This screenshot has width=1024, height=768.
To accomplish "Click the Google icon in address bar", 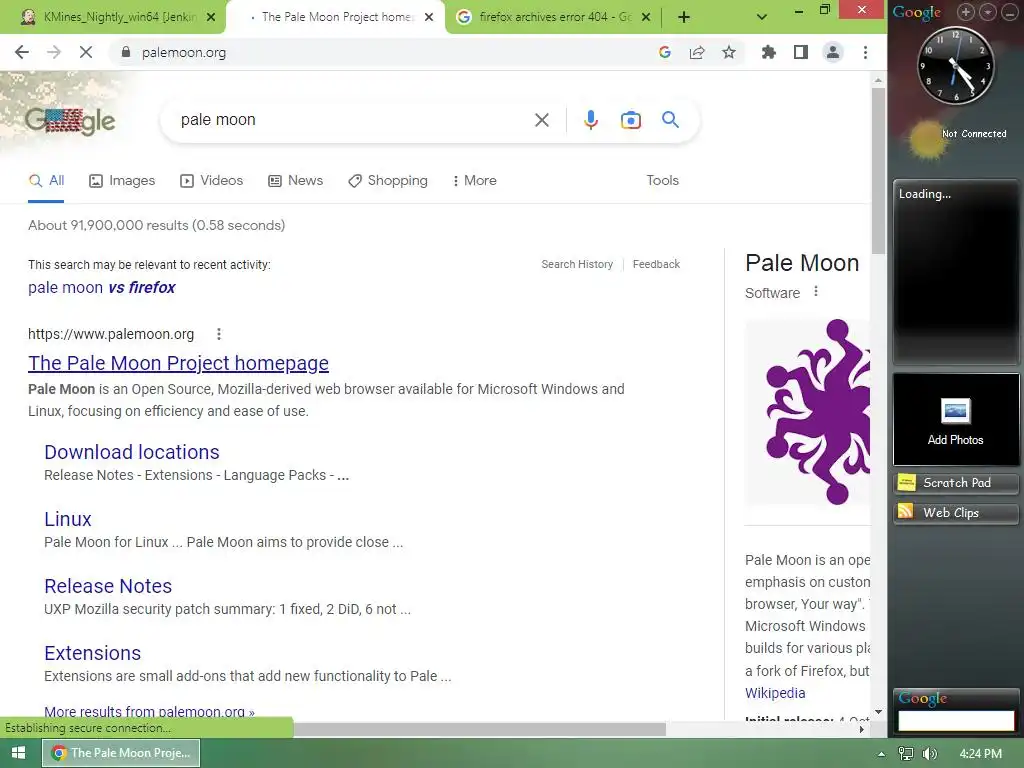I will [x=665, y=52].
